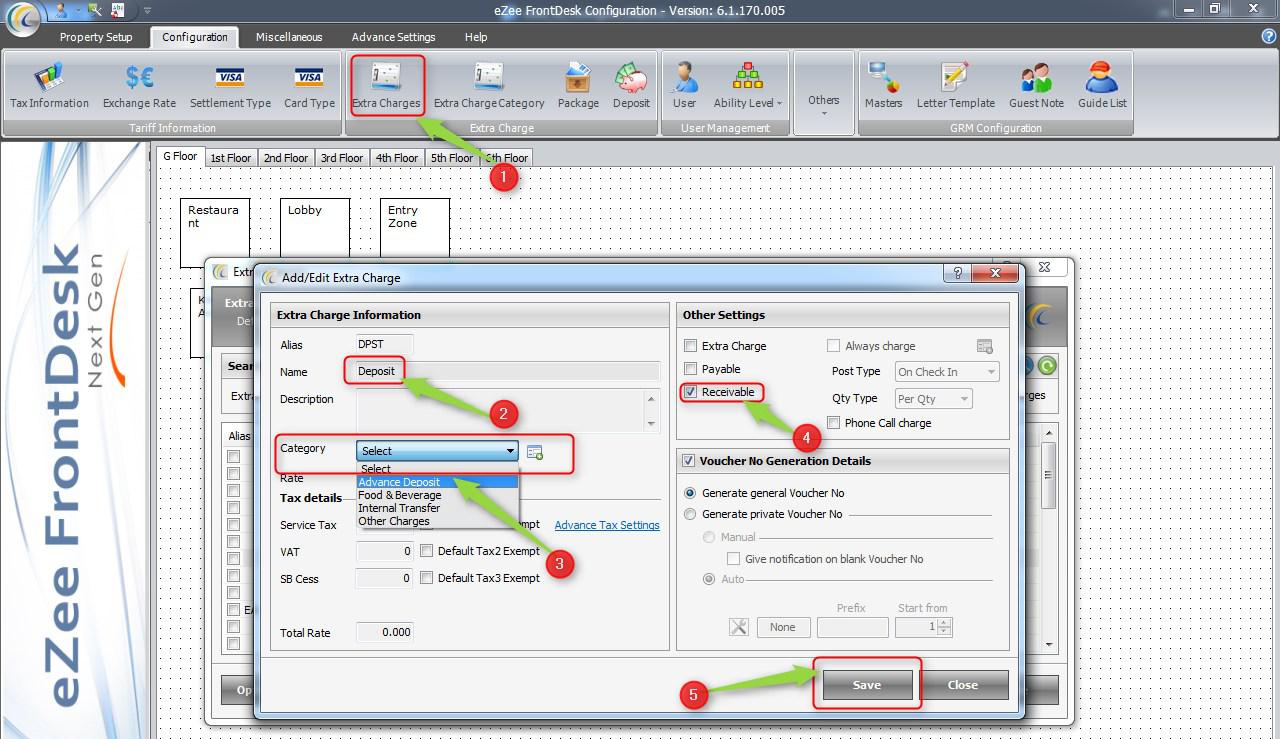Screen dimensions: 1280x739
Task: Open Extra Charge Category
Action: pos(489,87)
